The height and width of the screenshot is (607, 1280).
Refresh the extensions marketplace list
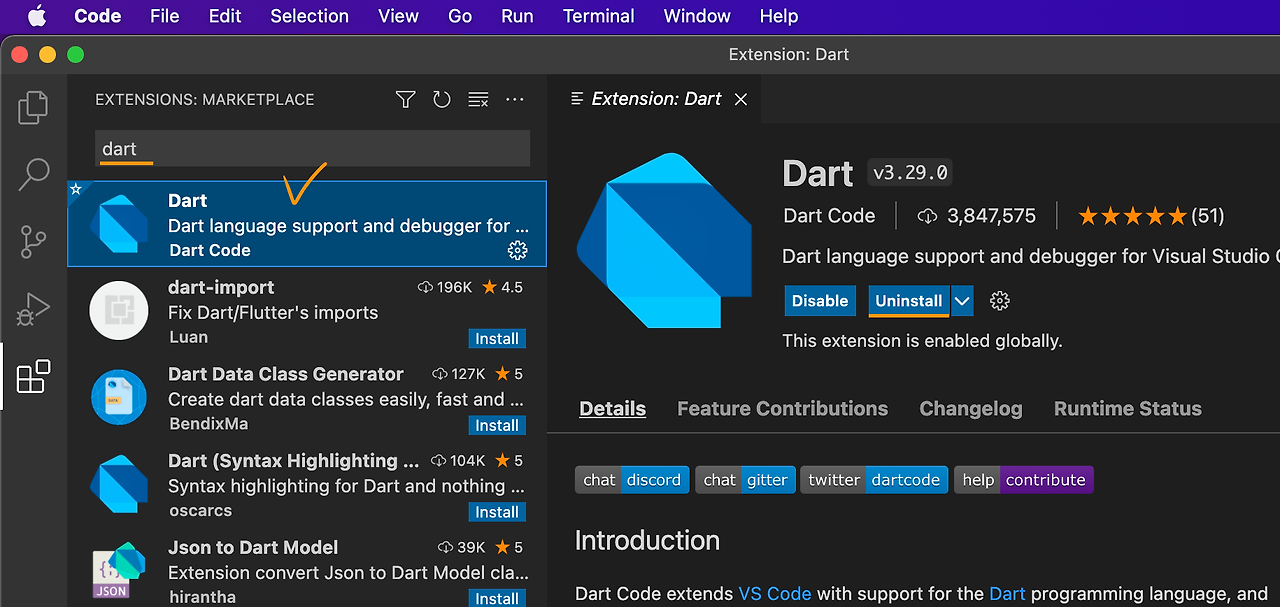pos(442,99)
